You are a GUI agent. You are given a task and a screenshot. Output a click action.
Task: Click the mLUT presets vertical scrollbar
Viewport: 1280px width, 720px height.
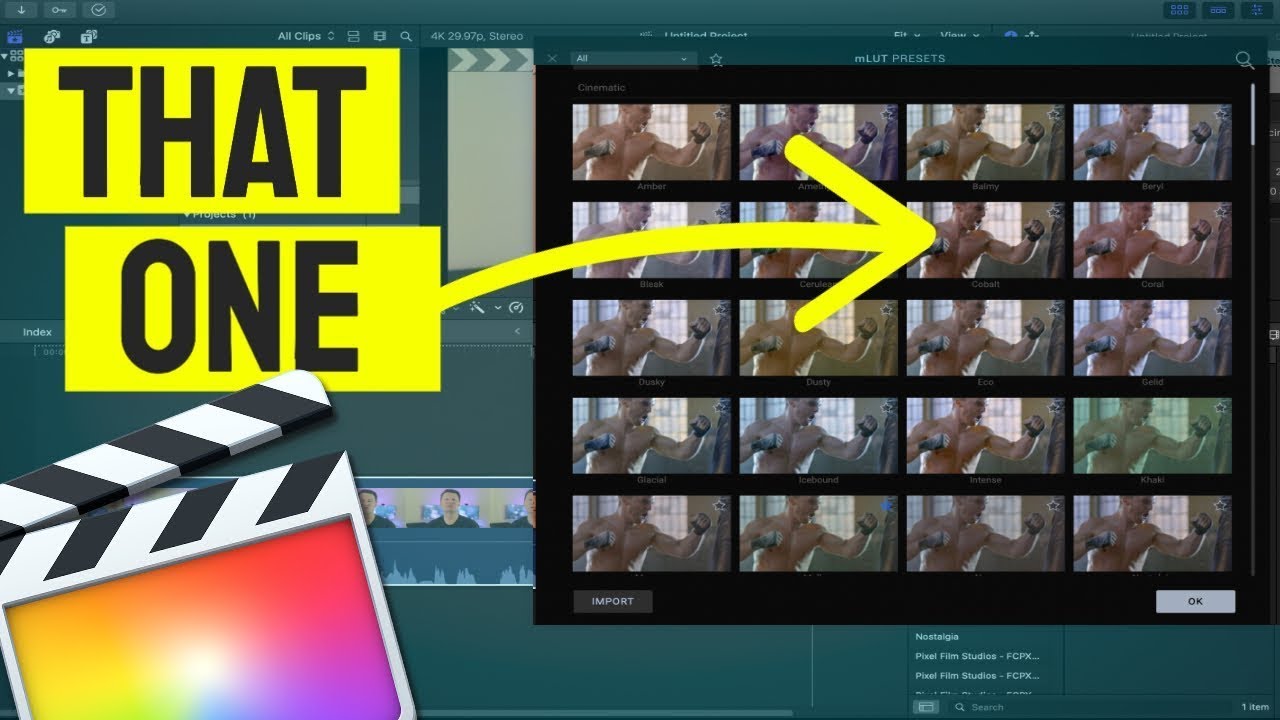[x=1254, y=113]
